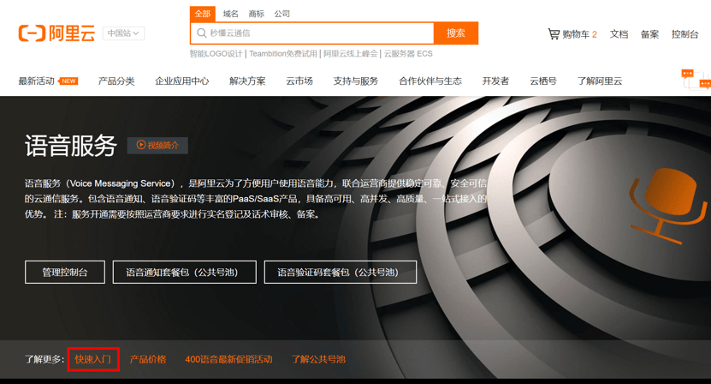Open 智能LOGO设计 suggested link
This screenshot has width=711, height=384.
216,53
